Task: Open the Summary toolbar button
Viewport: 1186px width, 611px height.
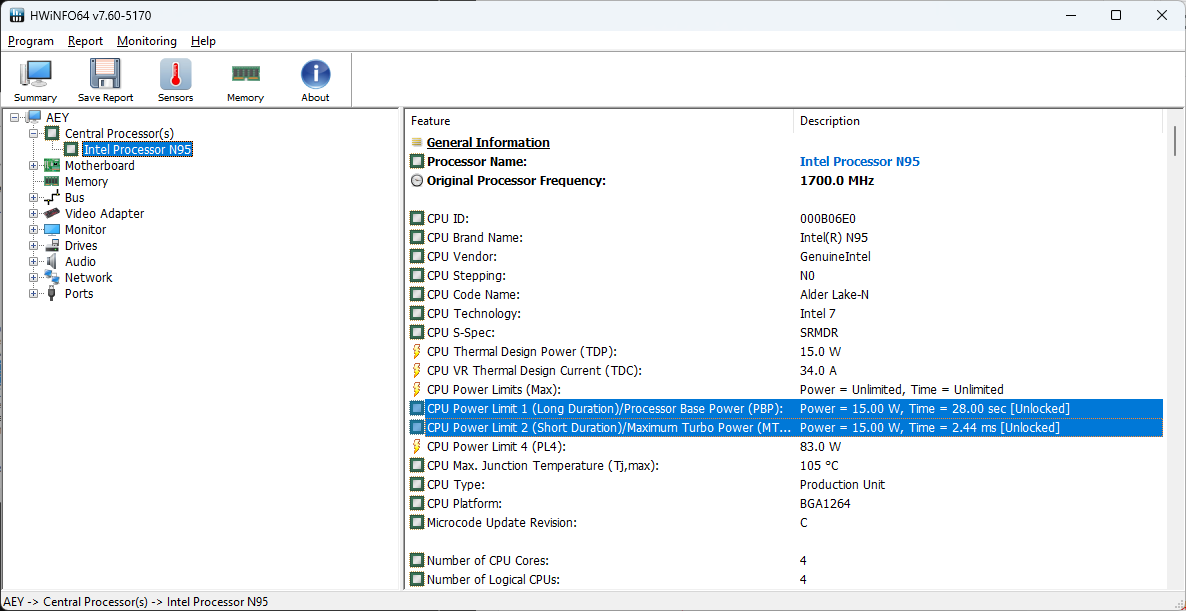Action: click(35, 81)
